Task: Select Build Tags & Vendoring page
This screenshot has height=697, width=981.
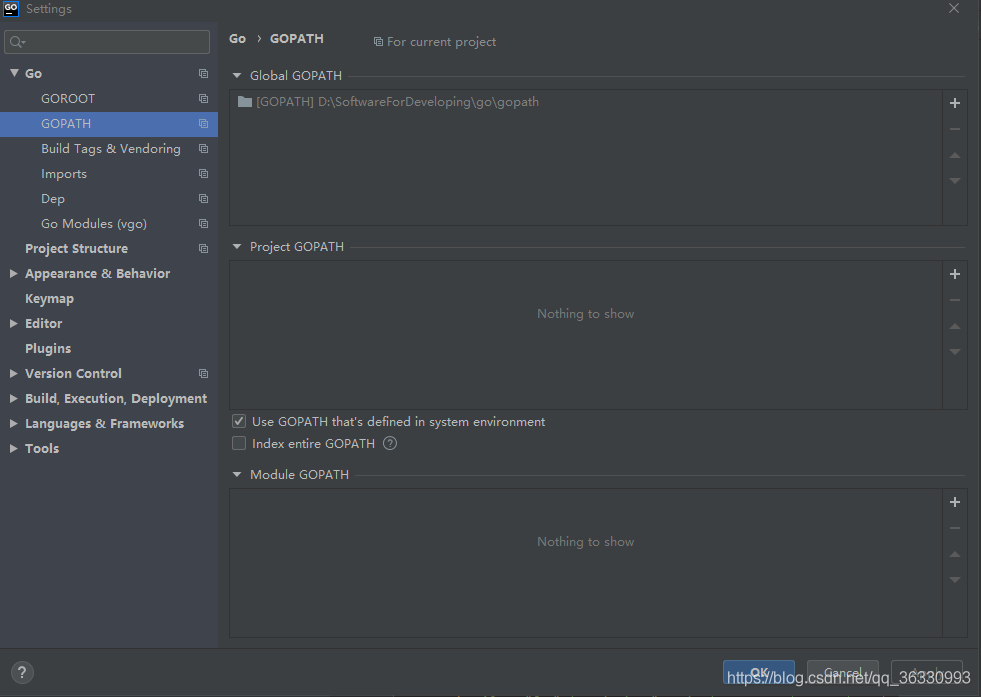Action: point(111,149)
